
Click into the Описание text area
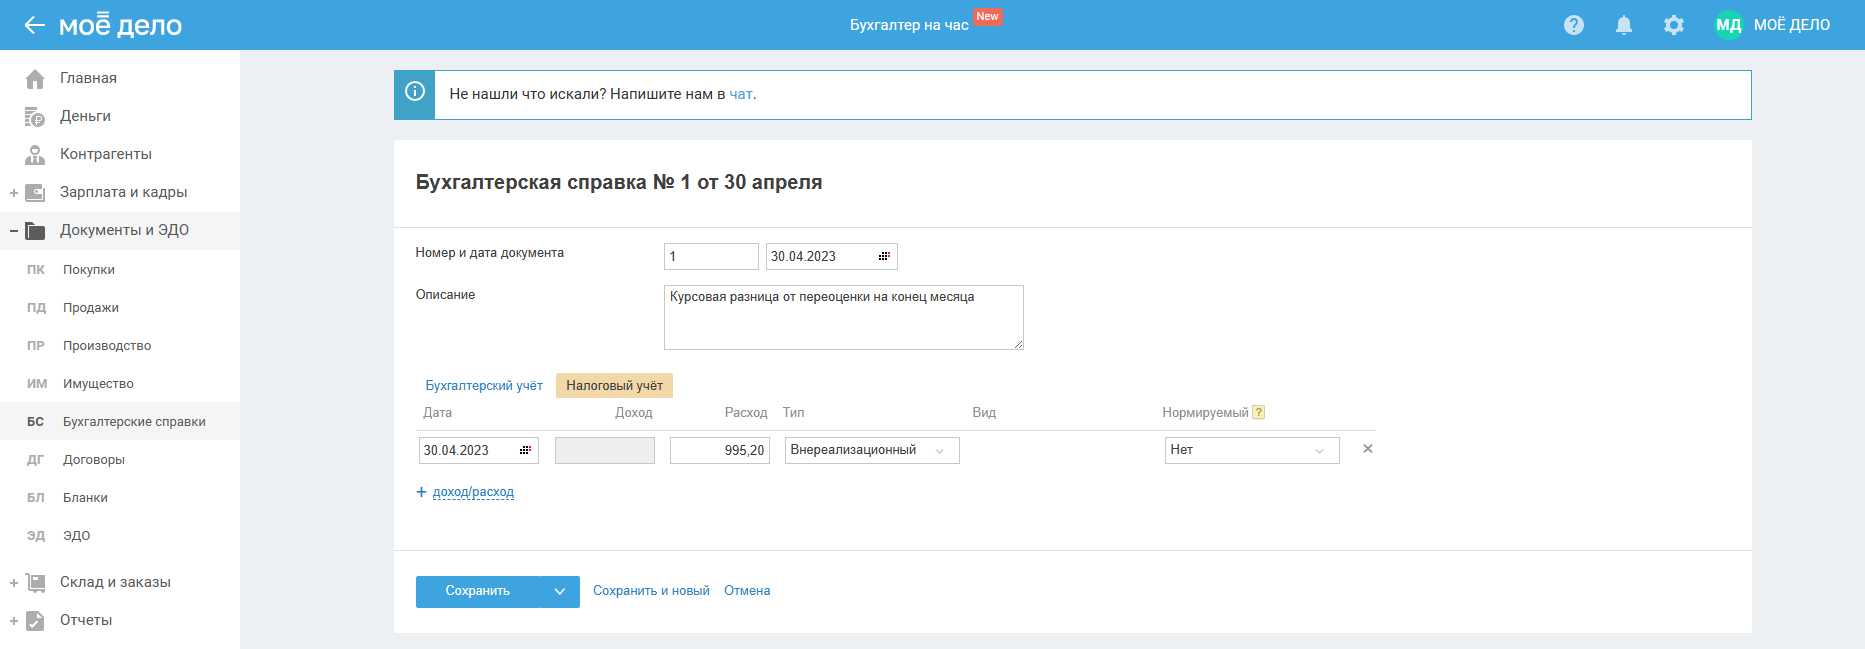click(x=843, y=317)
